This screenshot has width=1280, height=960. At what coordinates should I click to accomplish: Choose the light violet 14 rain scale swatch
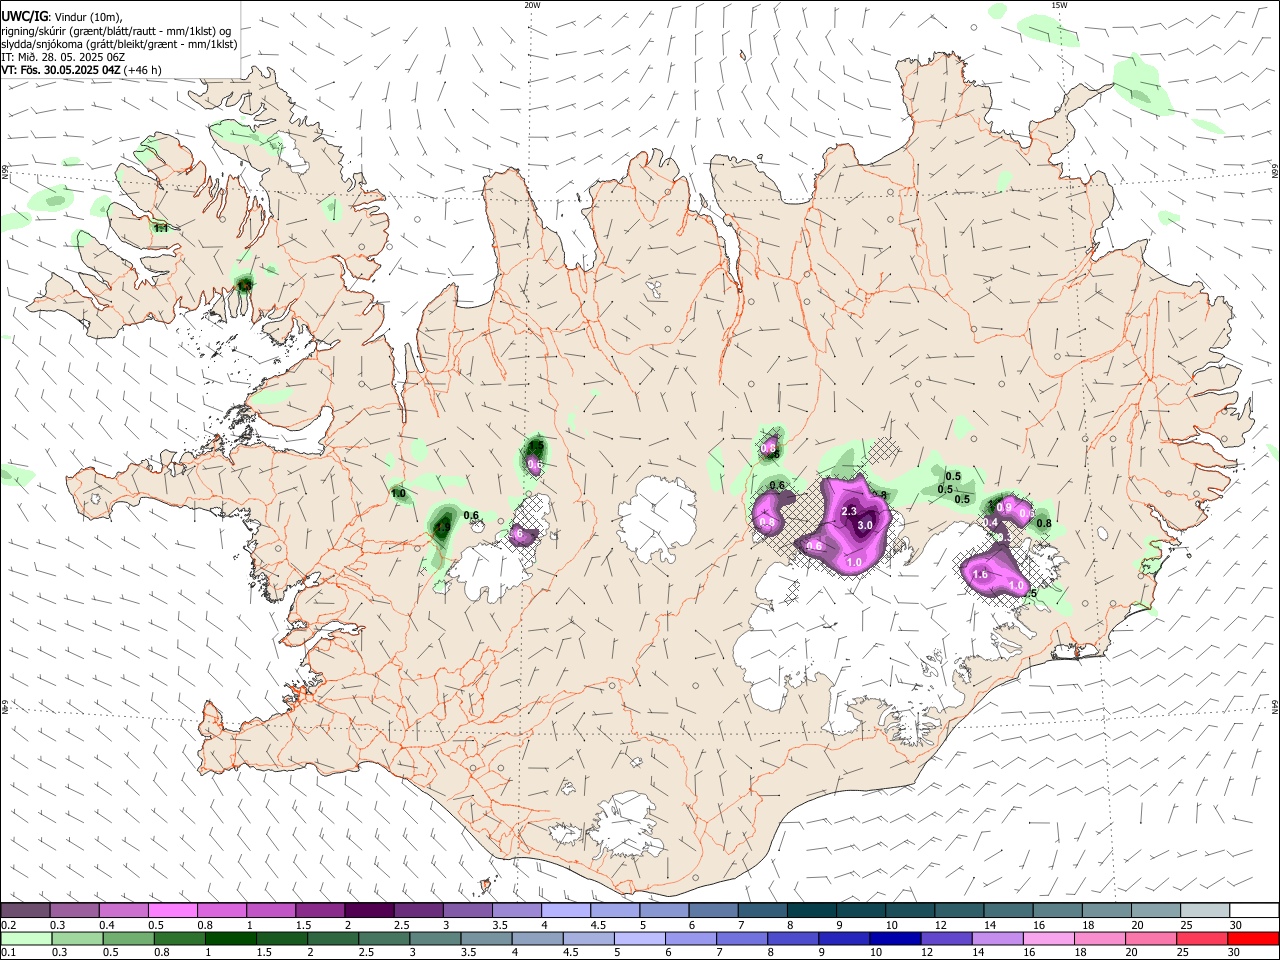tap(997, 938)
